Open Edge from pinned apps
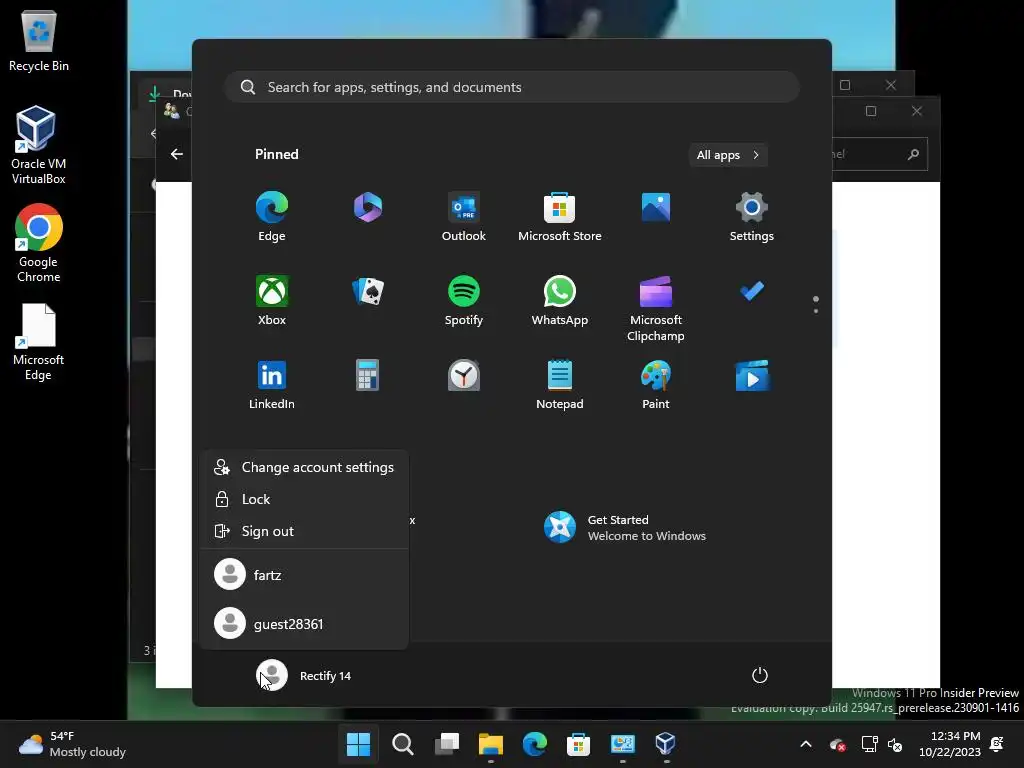 pos(272,217)
